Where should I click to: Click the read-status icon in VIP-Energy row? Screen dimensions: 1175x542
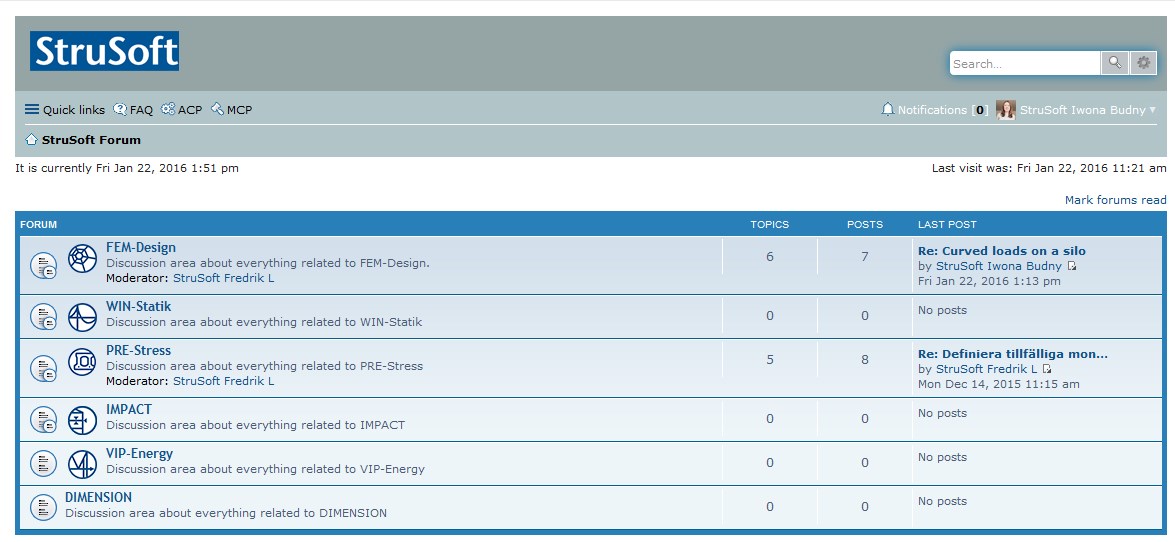[x=43, y=463]
